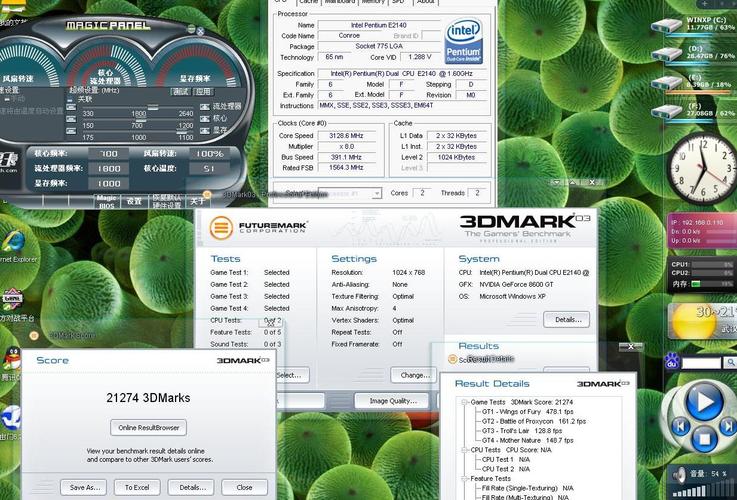Start playback with the blue Play button
Image resolution: width=737 pixels, height=500 pixels.
point(704,402)
